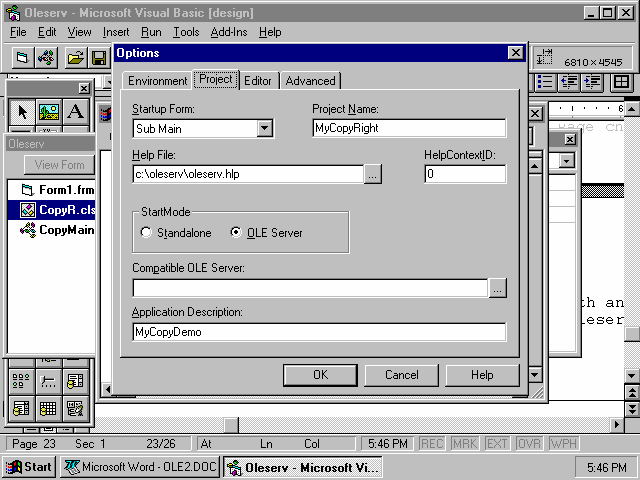640x480 pixels.
Task: Select the Pointer tool in the toolbox
Action: point(22,112)
